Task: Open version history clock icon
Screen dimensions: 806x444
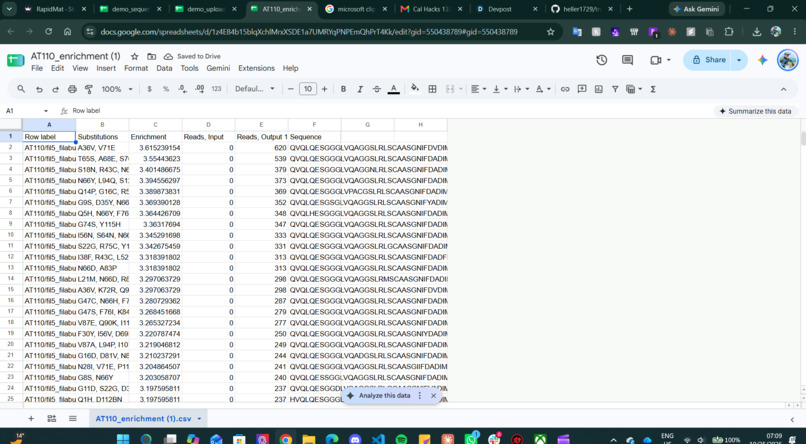Action: point(601,60)
